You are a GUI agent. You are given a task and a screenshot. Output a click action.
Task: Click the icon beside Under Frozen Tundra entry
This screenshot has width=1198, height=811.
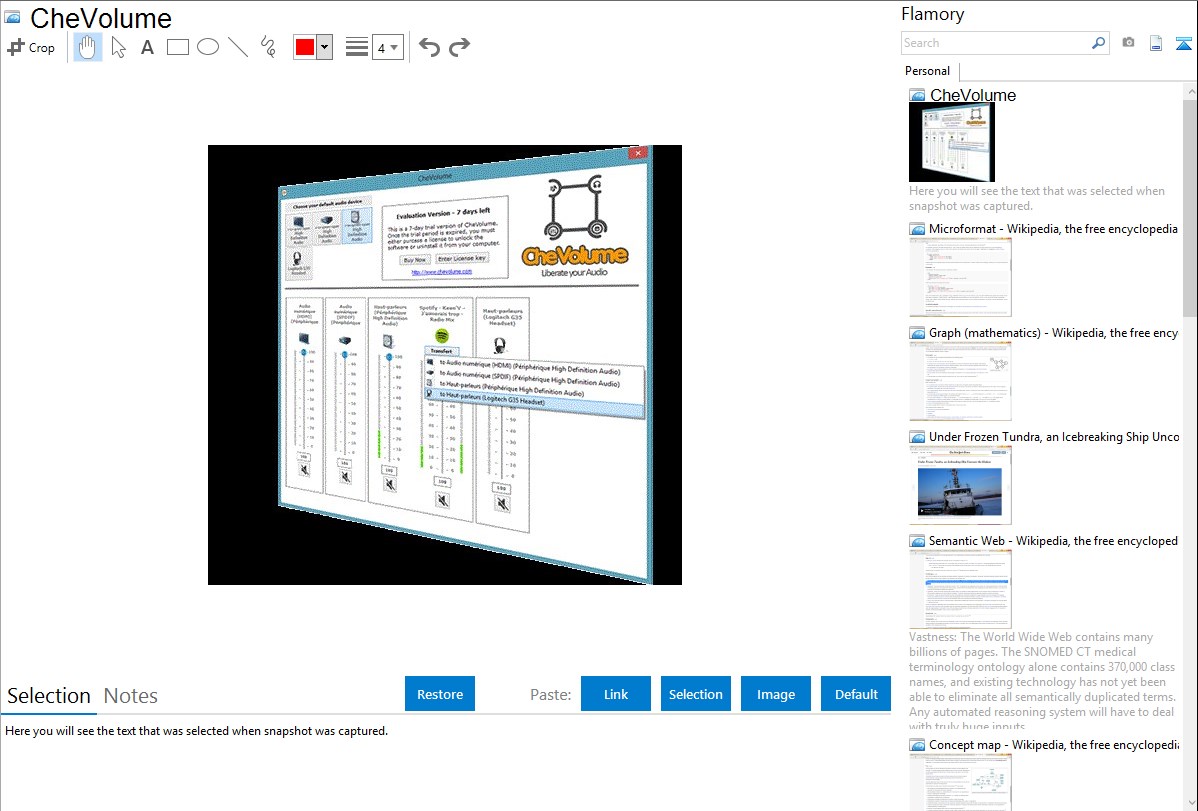pyautogui.click(x=917, y=437)
